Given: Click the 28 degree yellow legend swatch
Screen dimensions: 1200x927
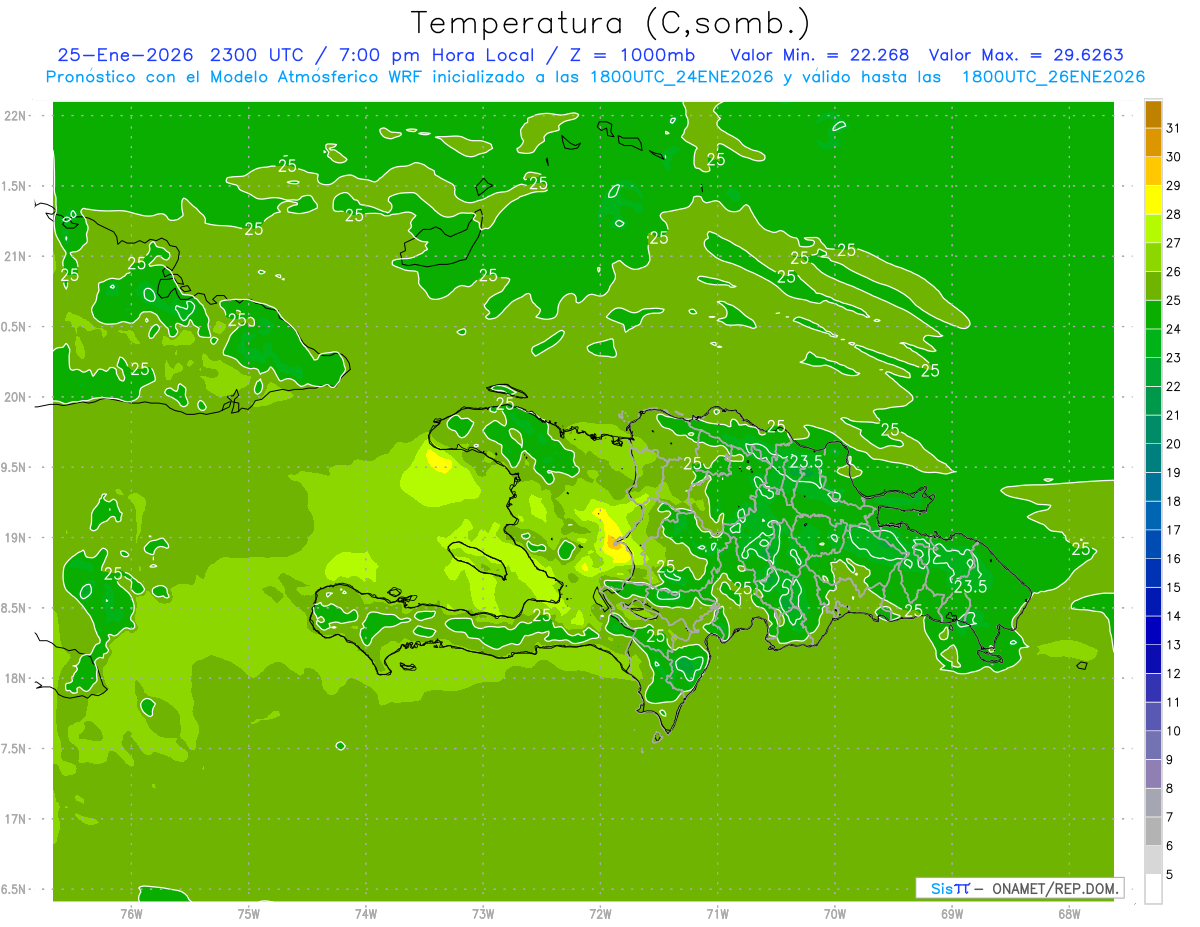Looking at the screenshot, I should pyautogui.click(x=1153, y=200).
